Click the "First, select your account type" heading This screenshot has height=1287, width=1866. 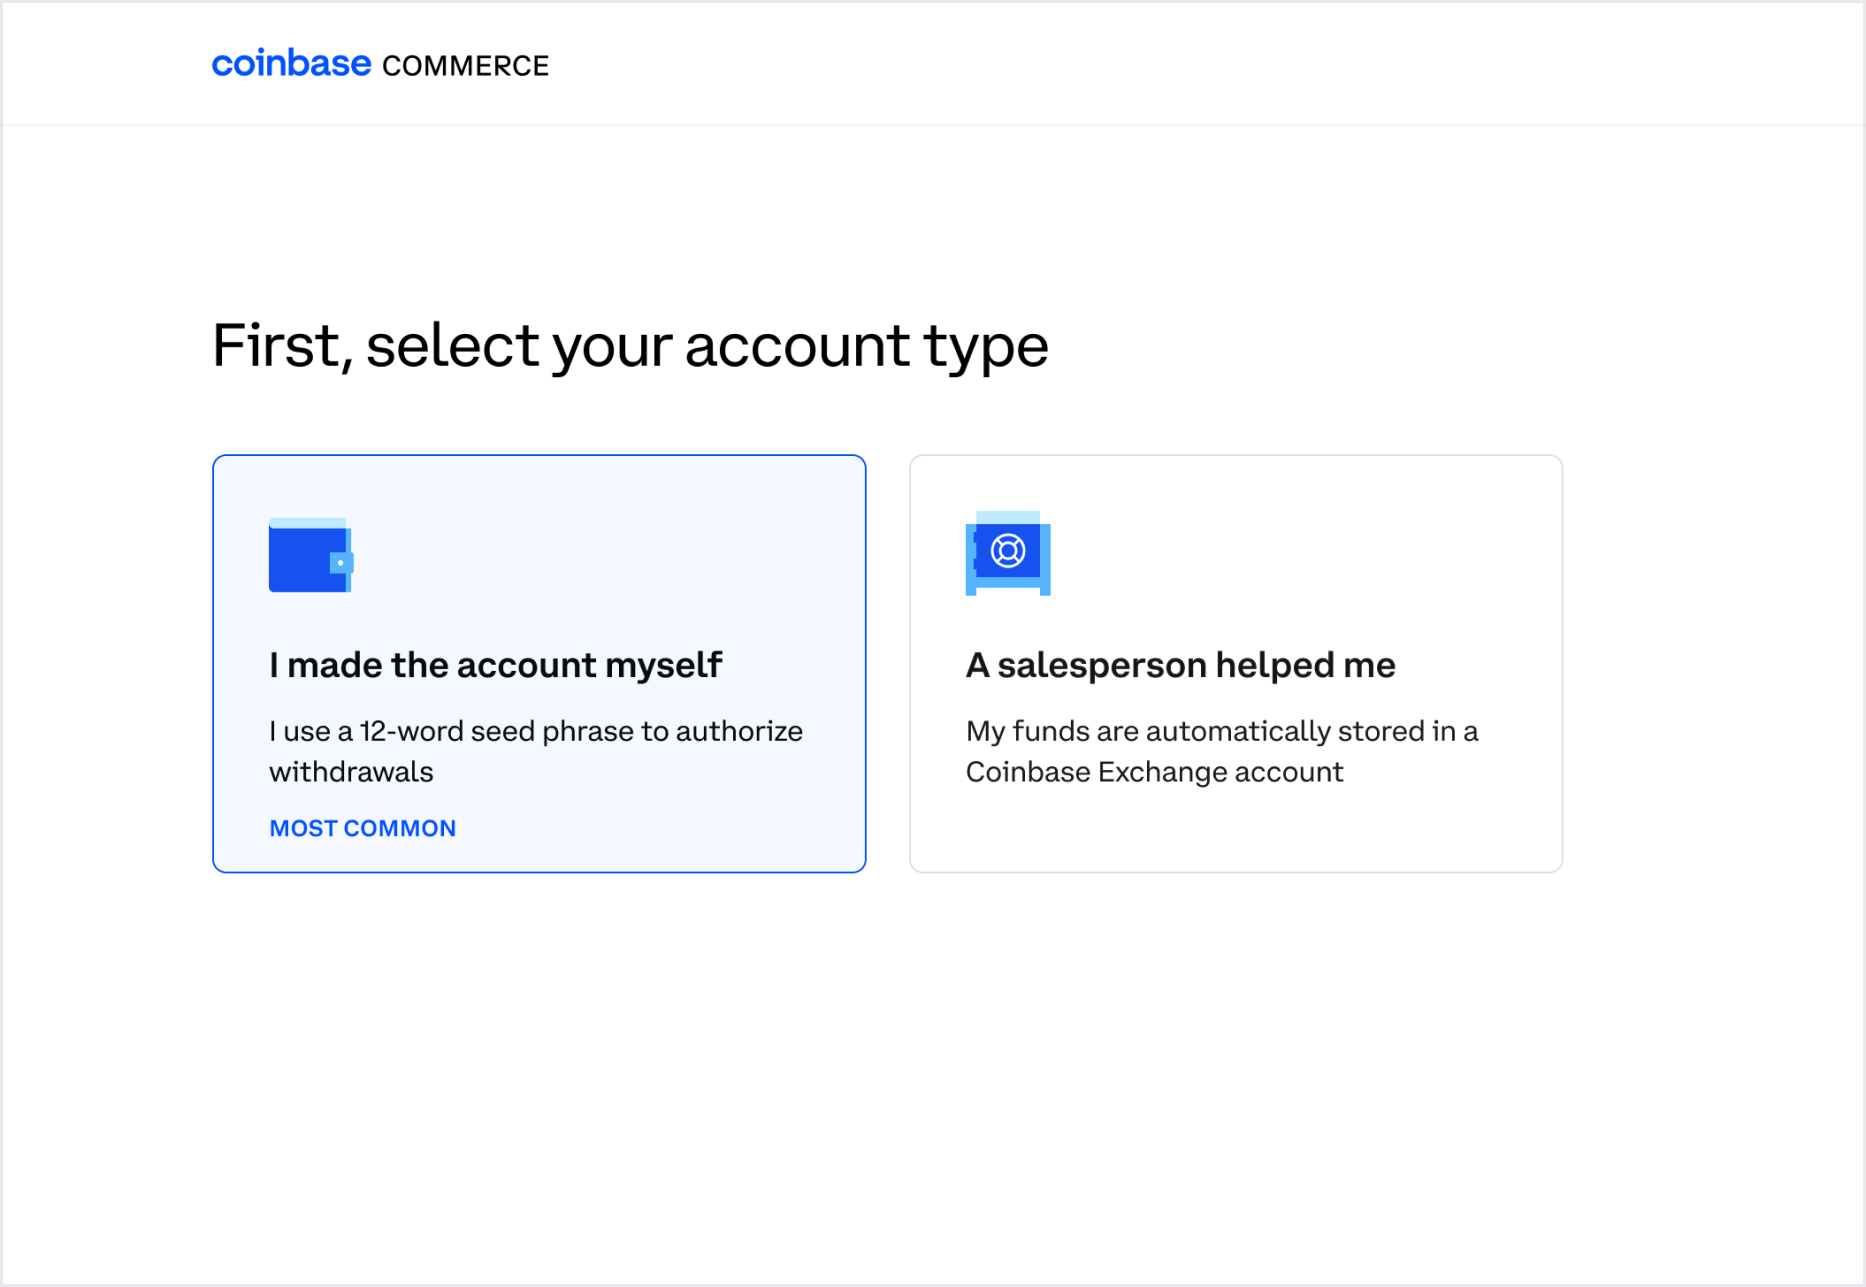coord(630,346)
